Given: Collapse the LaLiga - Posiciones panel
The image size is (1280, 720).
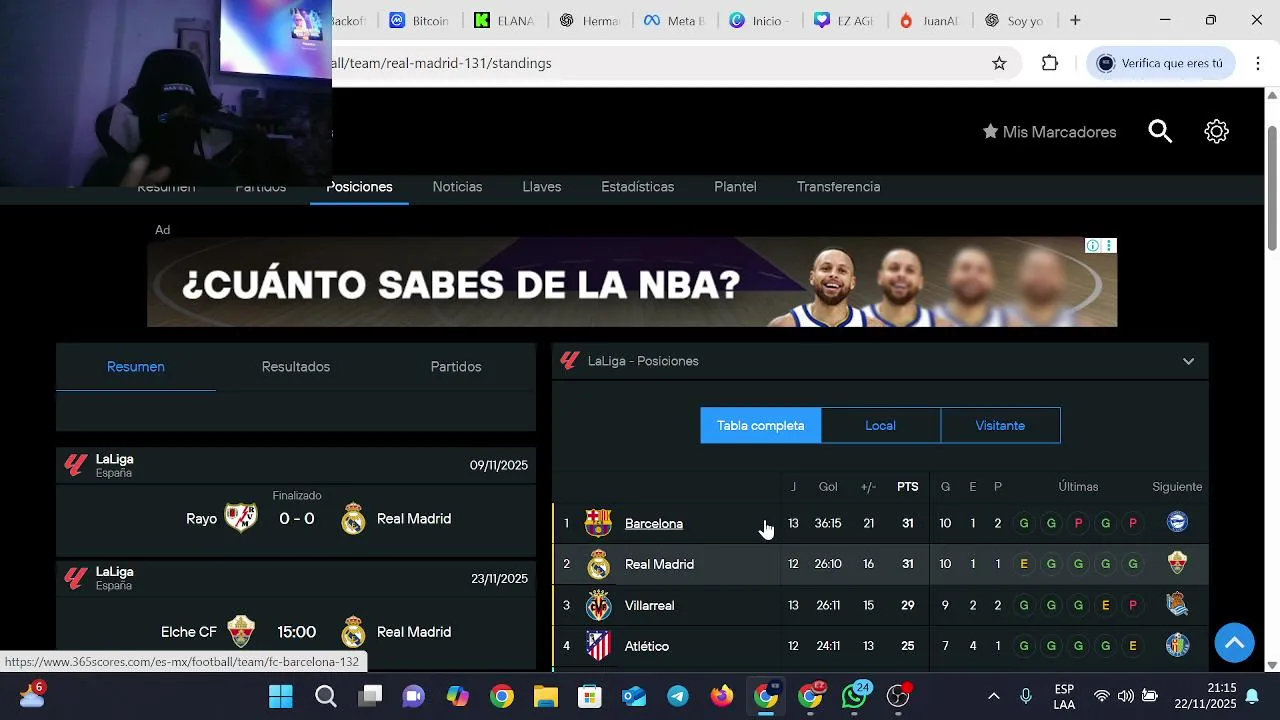Looking at the screenshot, I should (1188, 361).
